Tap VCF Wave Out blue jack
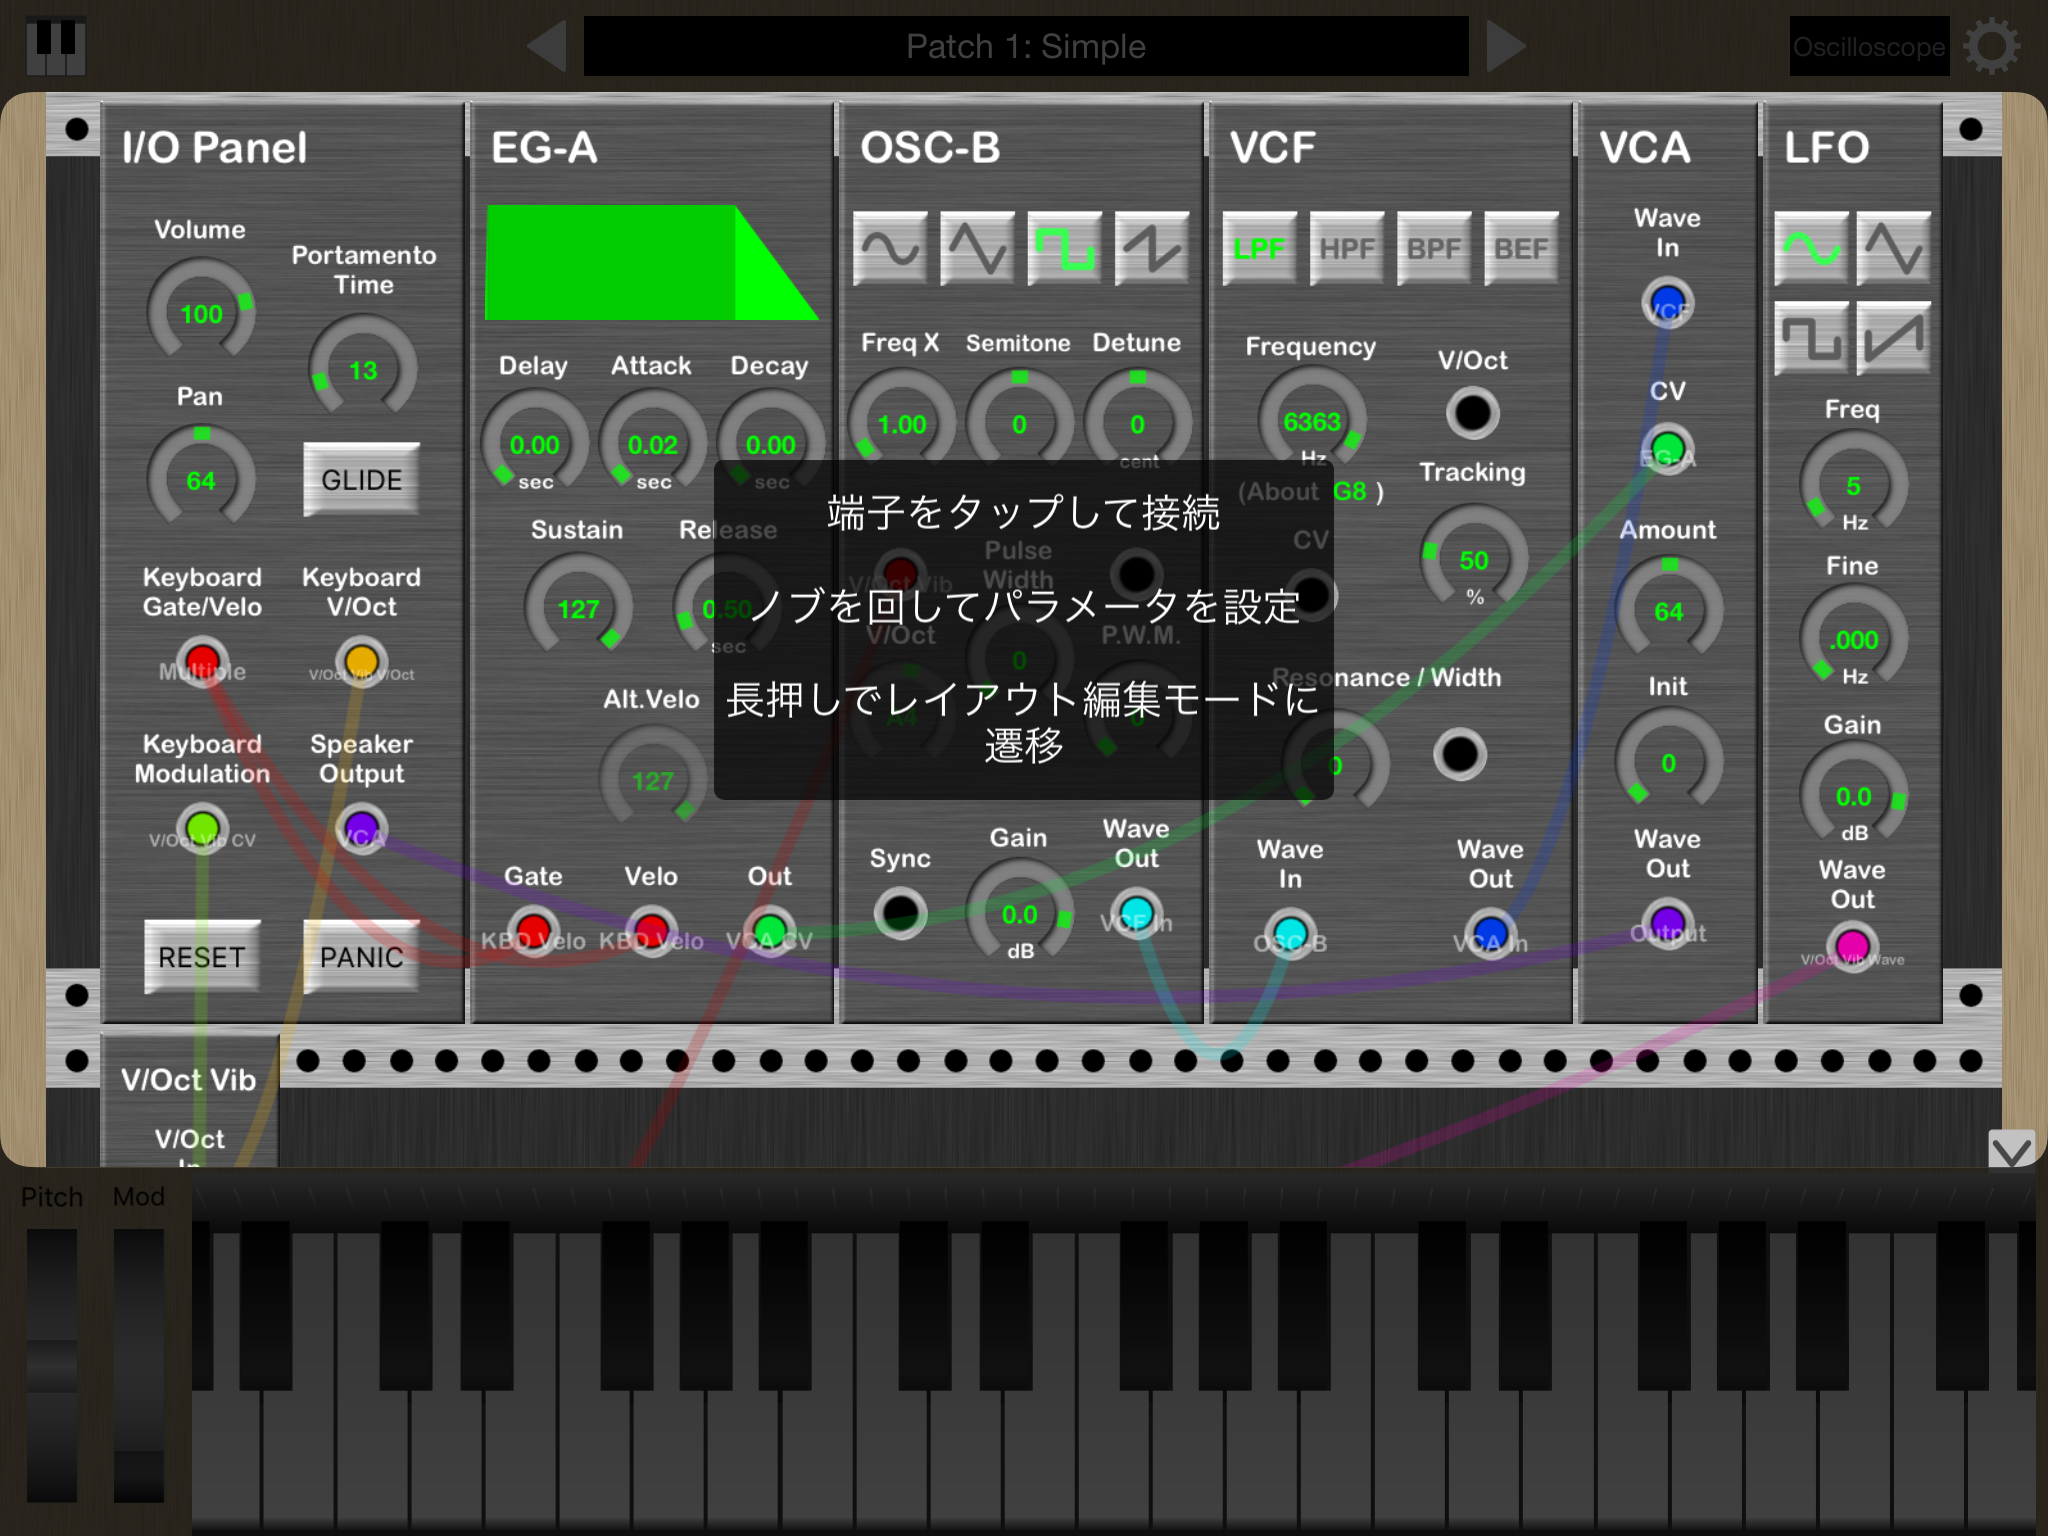The image size is (2048, 1536). (x=1490, y=934)
